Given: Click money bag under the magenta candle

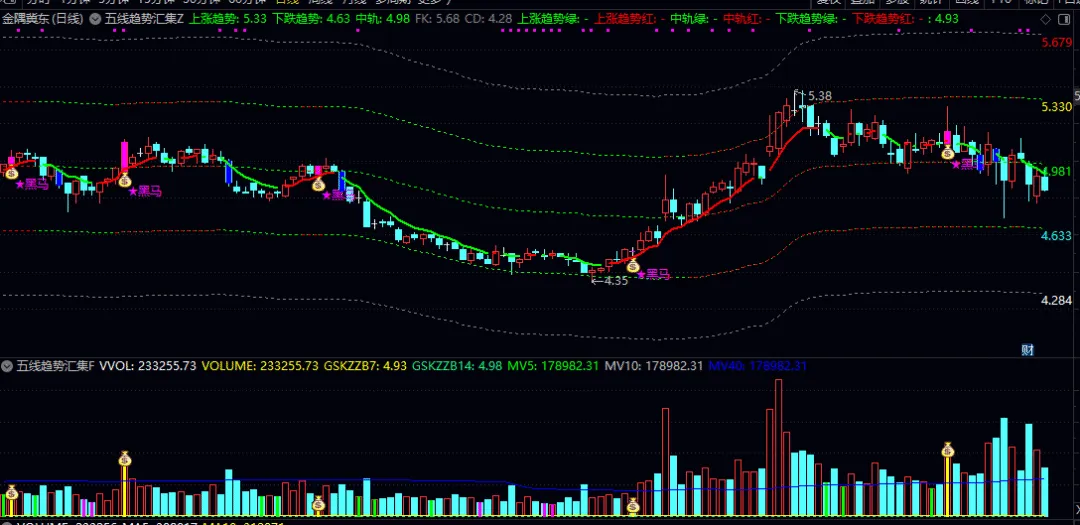Looking at the screenshot, I should 125,180.
